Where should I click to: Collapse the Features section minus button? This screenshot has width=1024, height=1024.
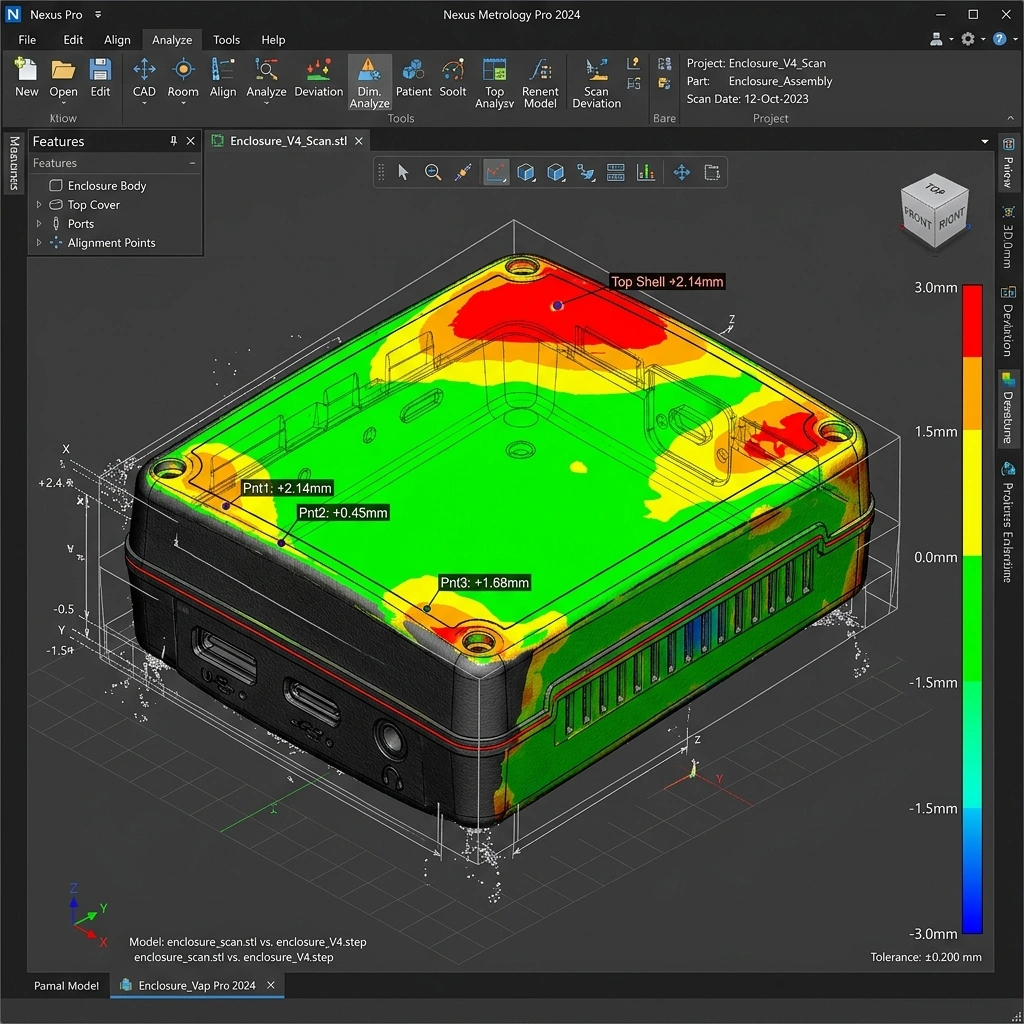click(192, 163)
